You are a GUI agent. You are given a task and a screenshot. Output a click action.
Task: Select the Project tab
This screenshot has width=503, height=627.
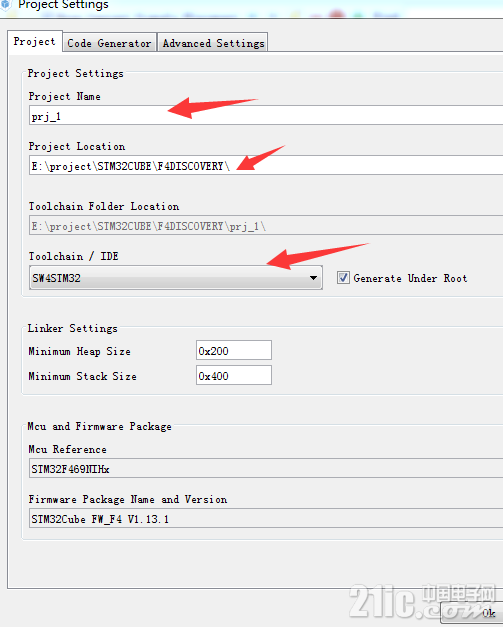click(35, 41)
